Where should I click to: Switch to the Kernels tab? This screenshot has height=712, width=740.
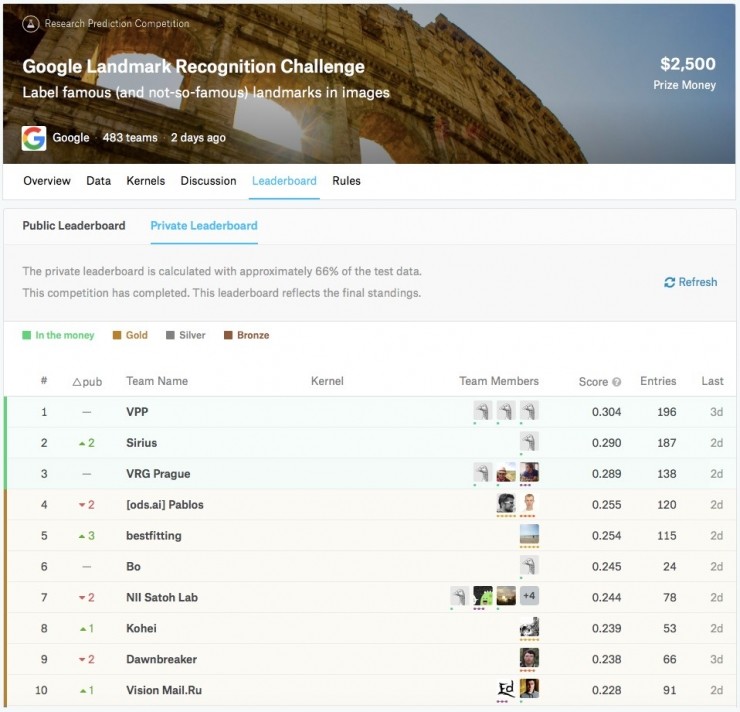pyautogui.click(x=145, y=181)
